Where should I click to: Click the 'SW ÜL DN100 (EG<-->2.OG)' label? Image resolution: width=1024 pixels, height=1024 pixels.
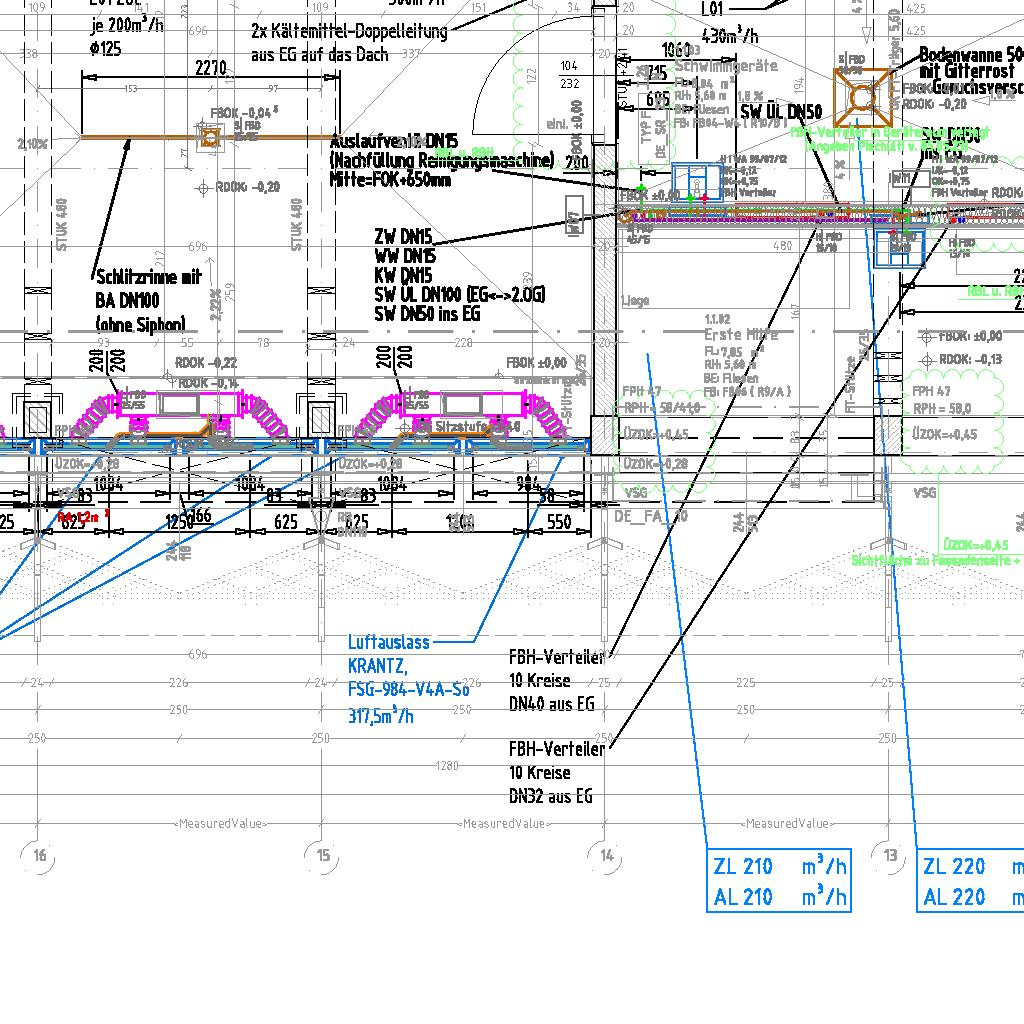[x=460, y=295]
